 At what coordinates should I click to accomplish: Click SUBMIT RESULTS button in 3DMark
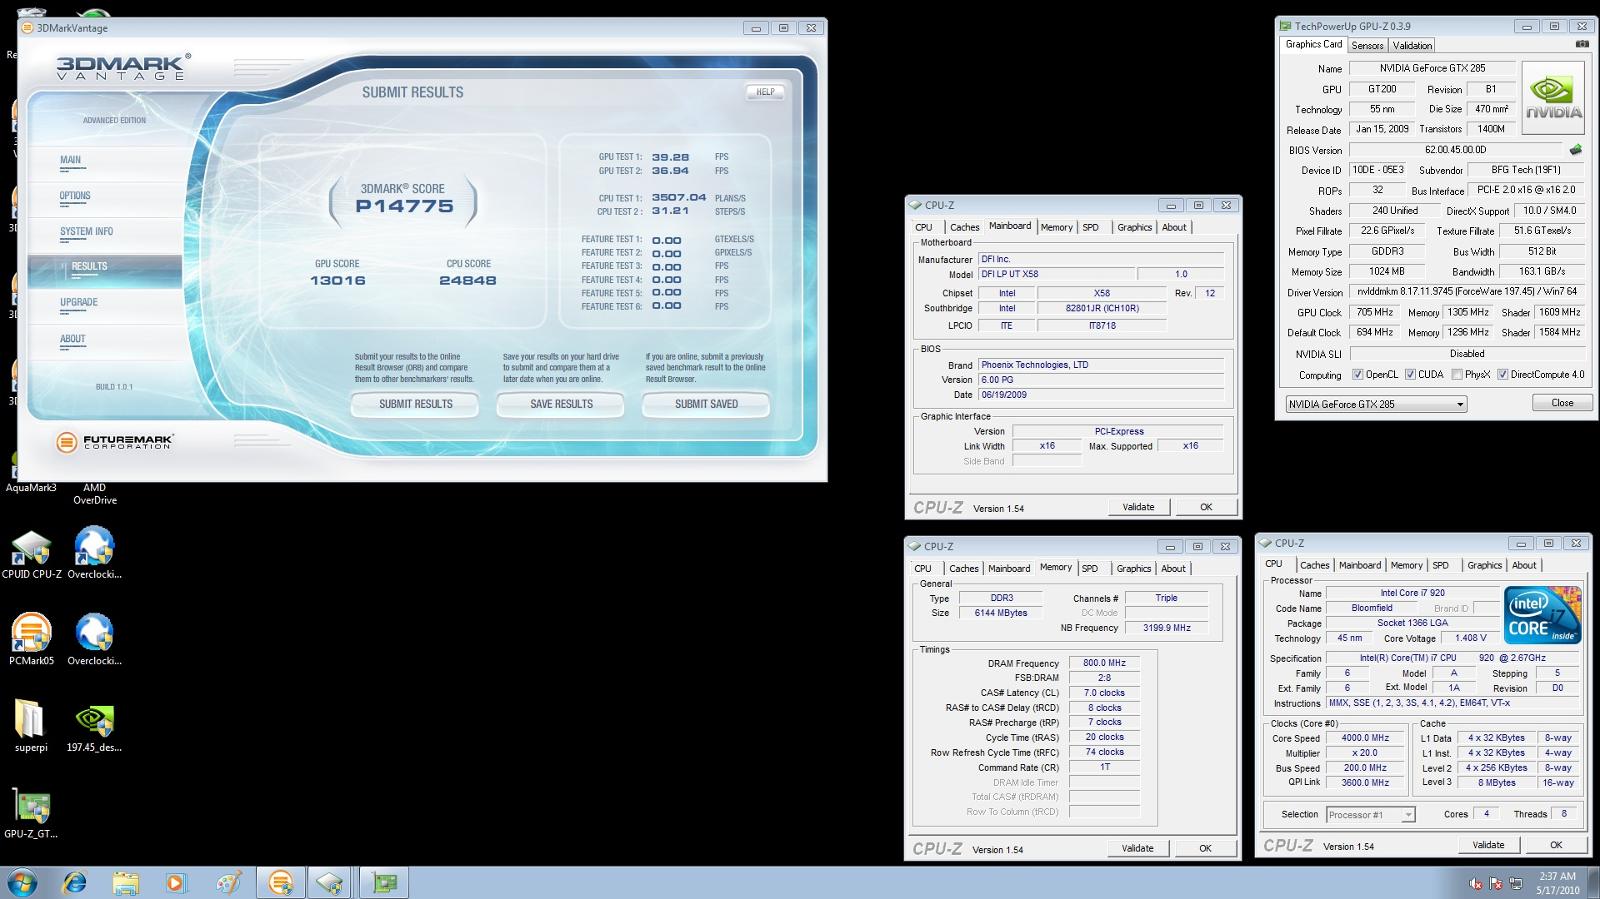[x=415, y=404]
